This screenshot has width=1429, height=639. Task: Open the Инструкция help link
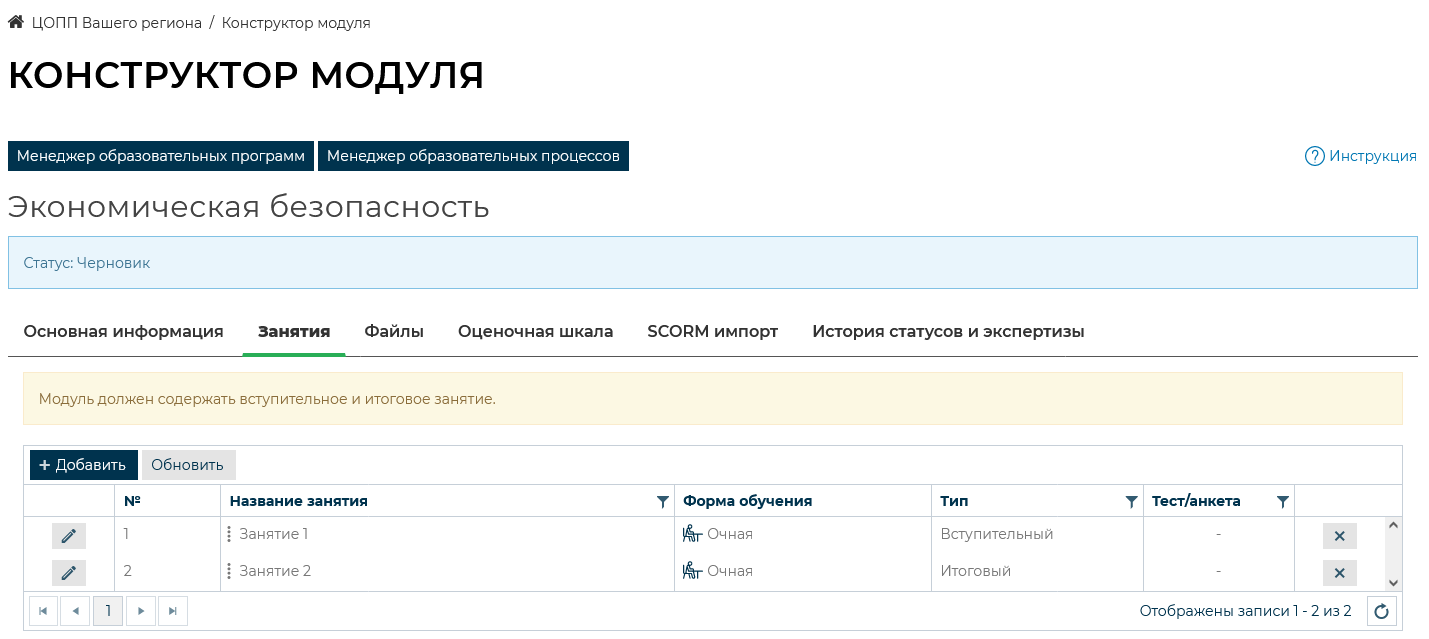click(1361, 156)
